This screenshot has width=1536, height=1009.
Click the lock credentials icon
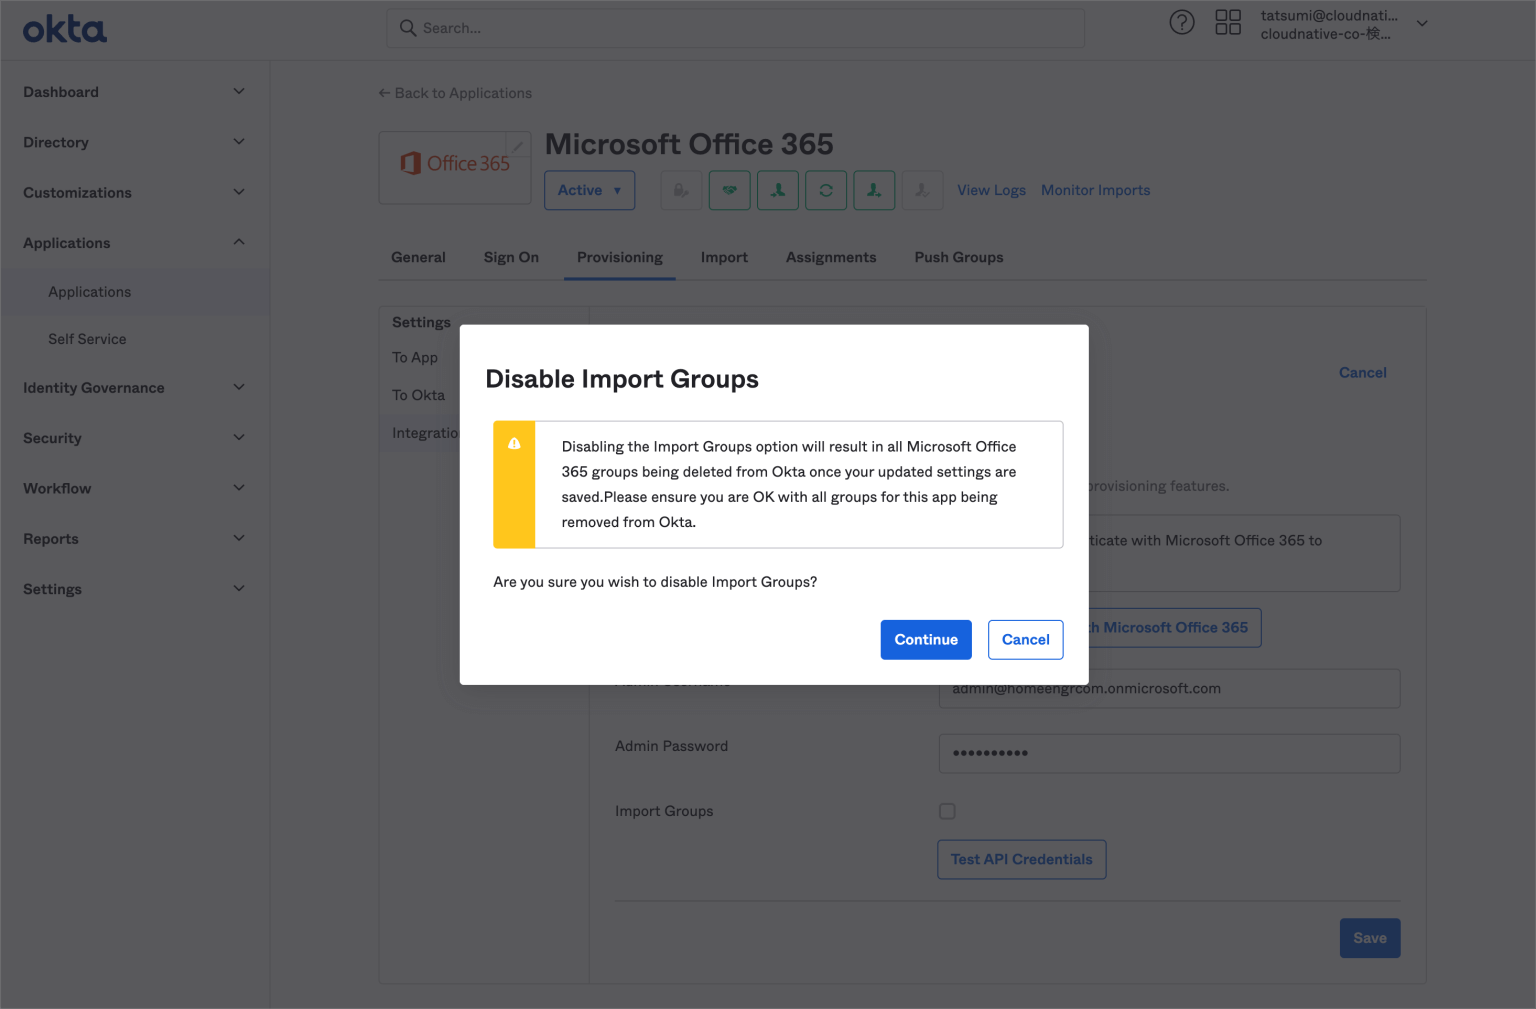point(681,190)
